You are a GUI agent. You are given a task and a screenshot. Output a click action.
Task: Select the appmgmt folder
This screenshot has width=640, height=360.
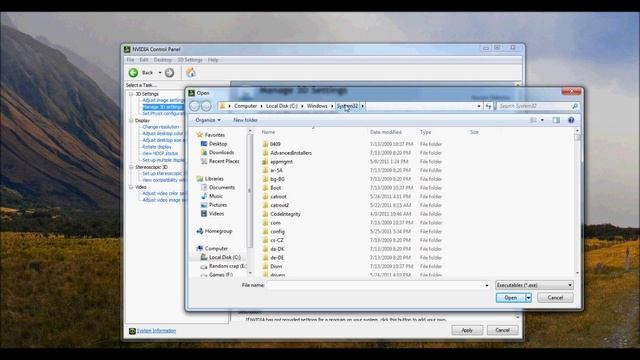coord(281,162)
